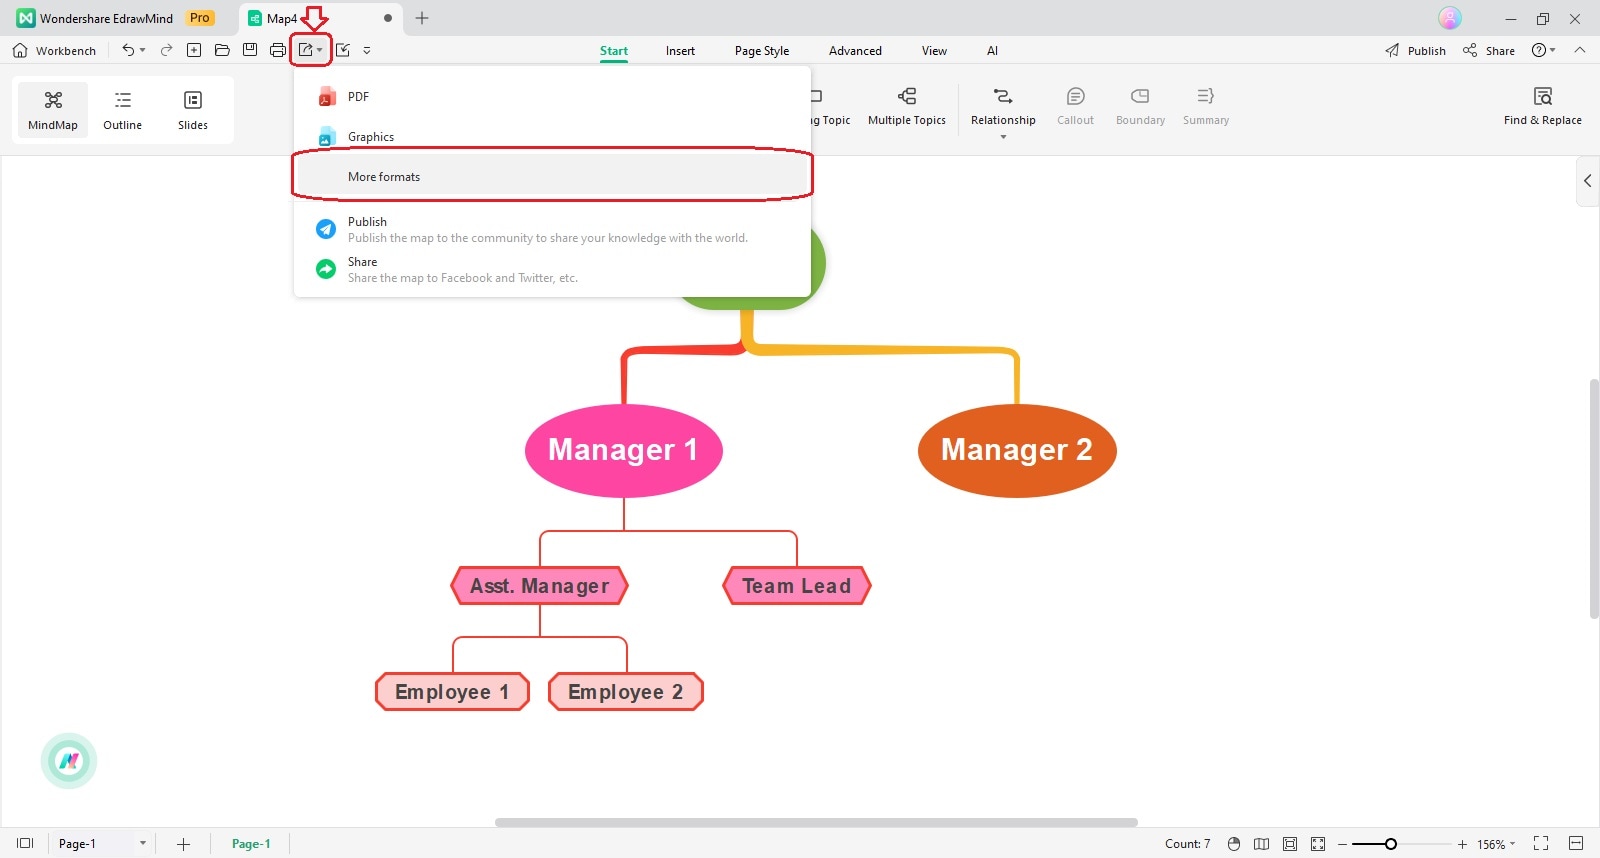The width and height of the screenshot is (1600, 858).
Task: Select the Asst. Manager subtopic
Action: click(x=540, y=586)
